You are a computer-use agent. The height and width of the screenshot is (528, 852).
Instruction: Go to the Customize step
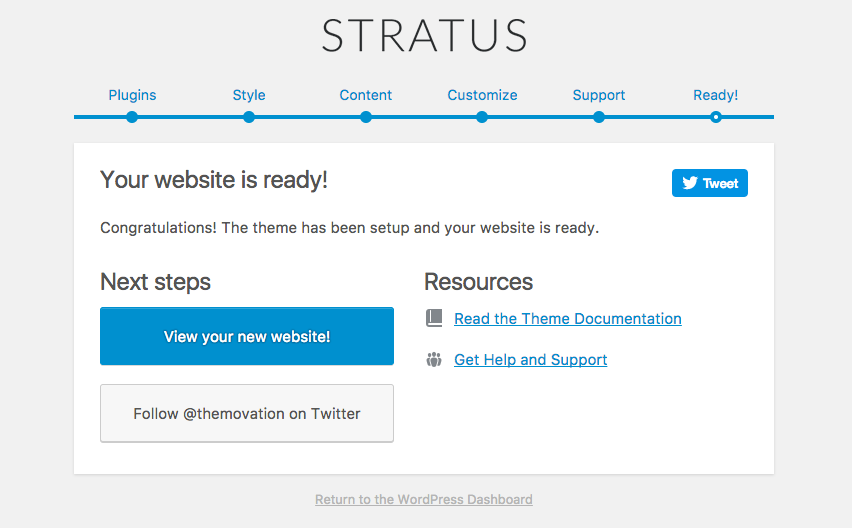point(482,95)
